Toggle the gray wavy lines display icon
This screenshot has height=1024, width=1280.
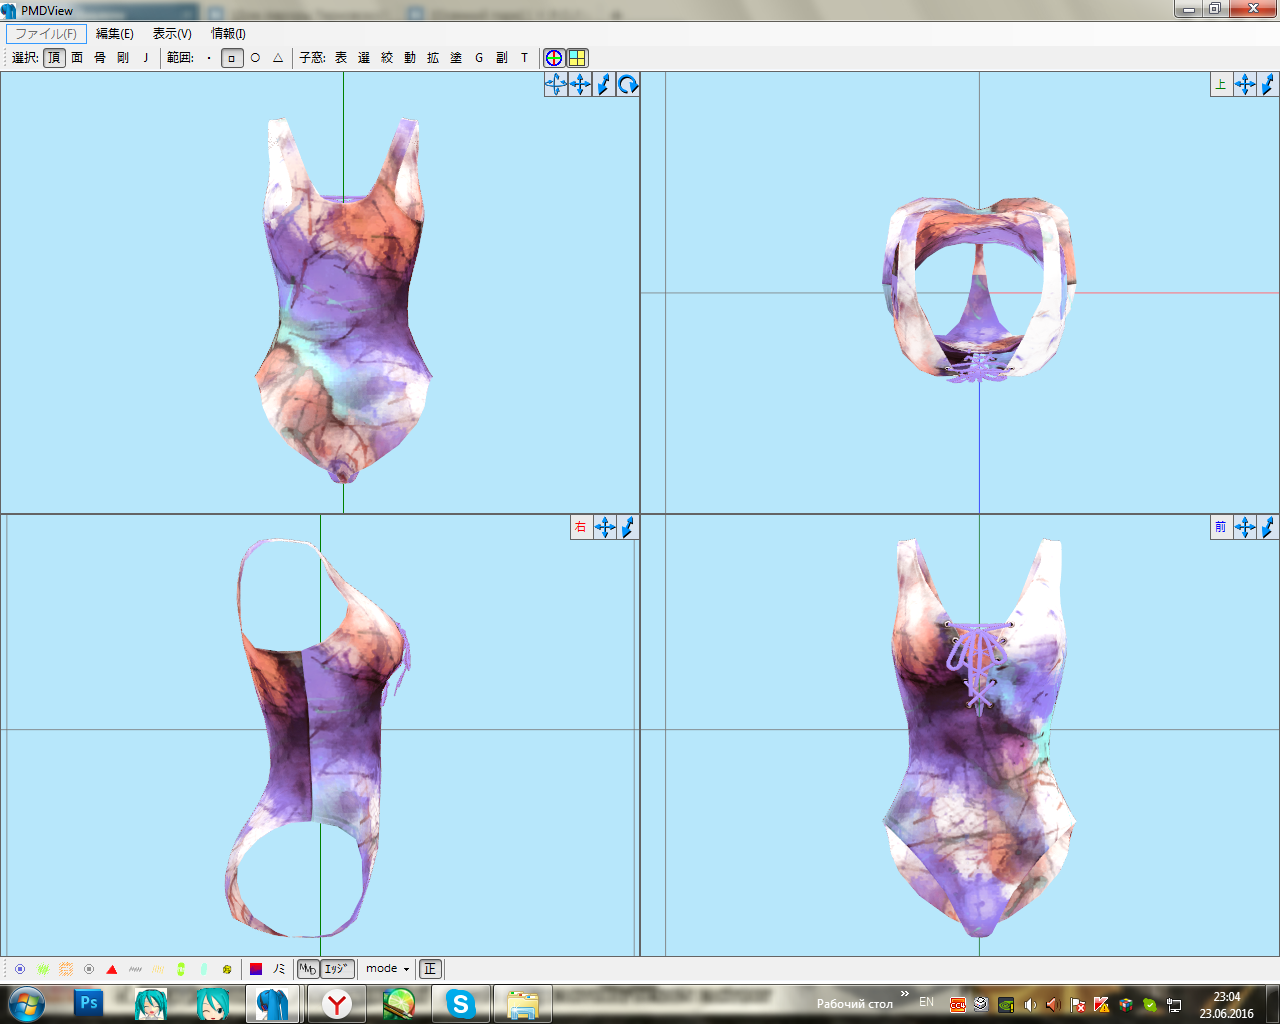tap(135, 969)
